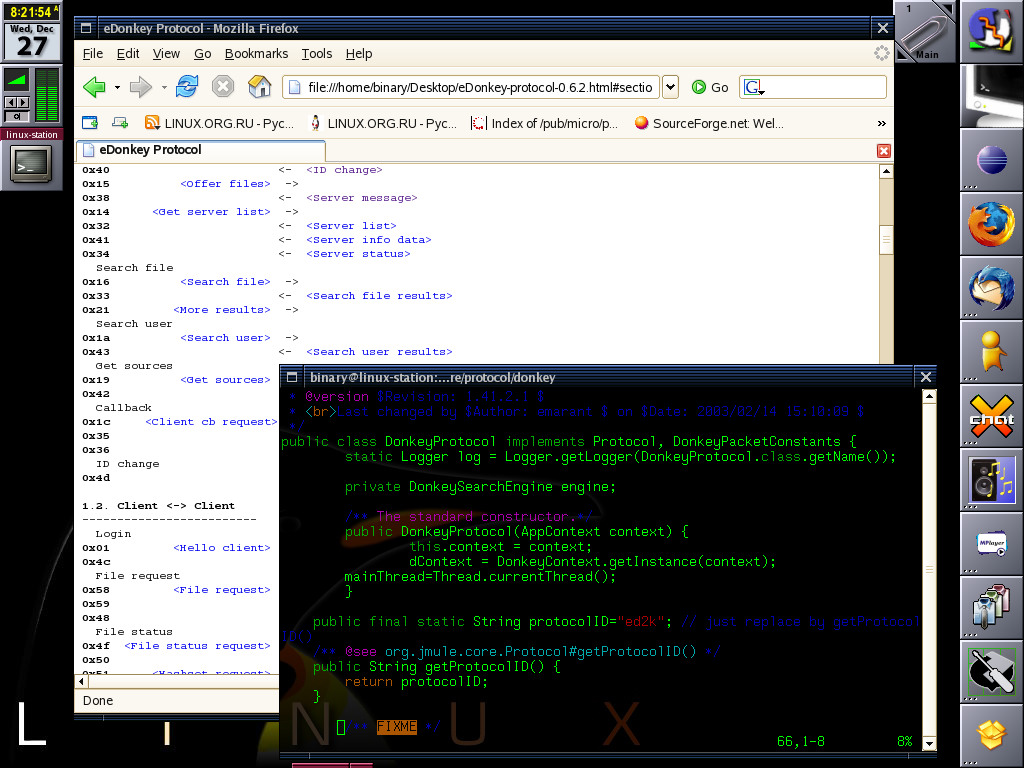Screen dimensions: 1024x768
Task: Click the green Go button
Action: click(710, 87)
